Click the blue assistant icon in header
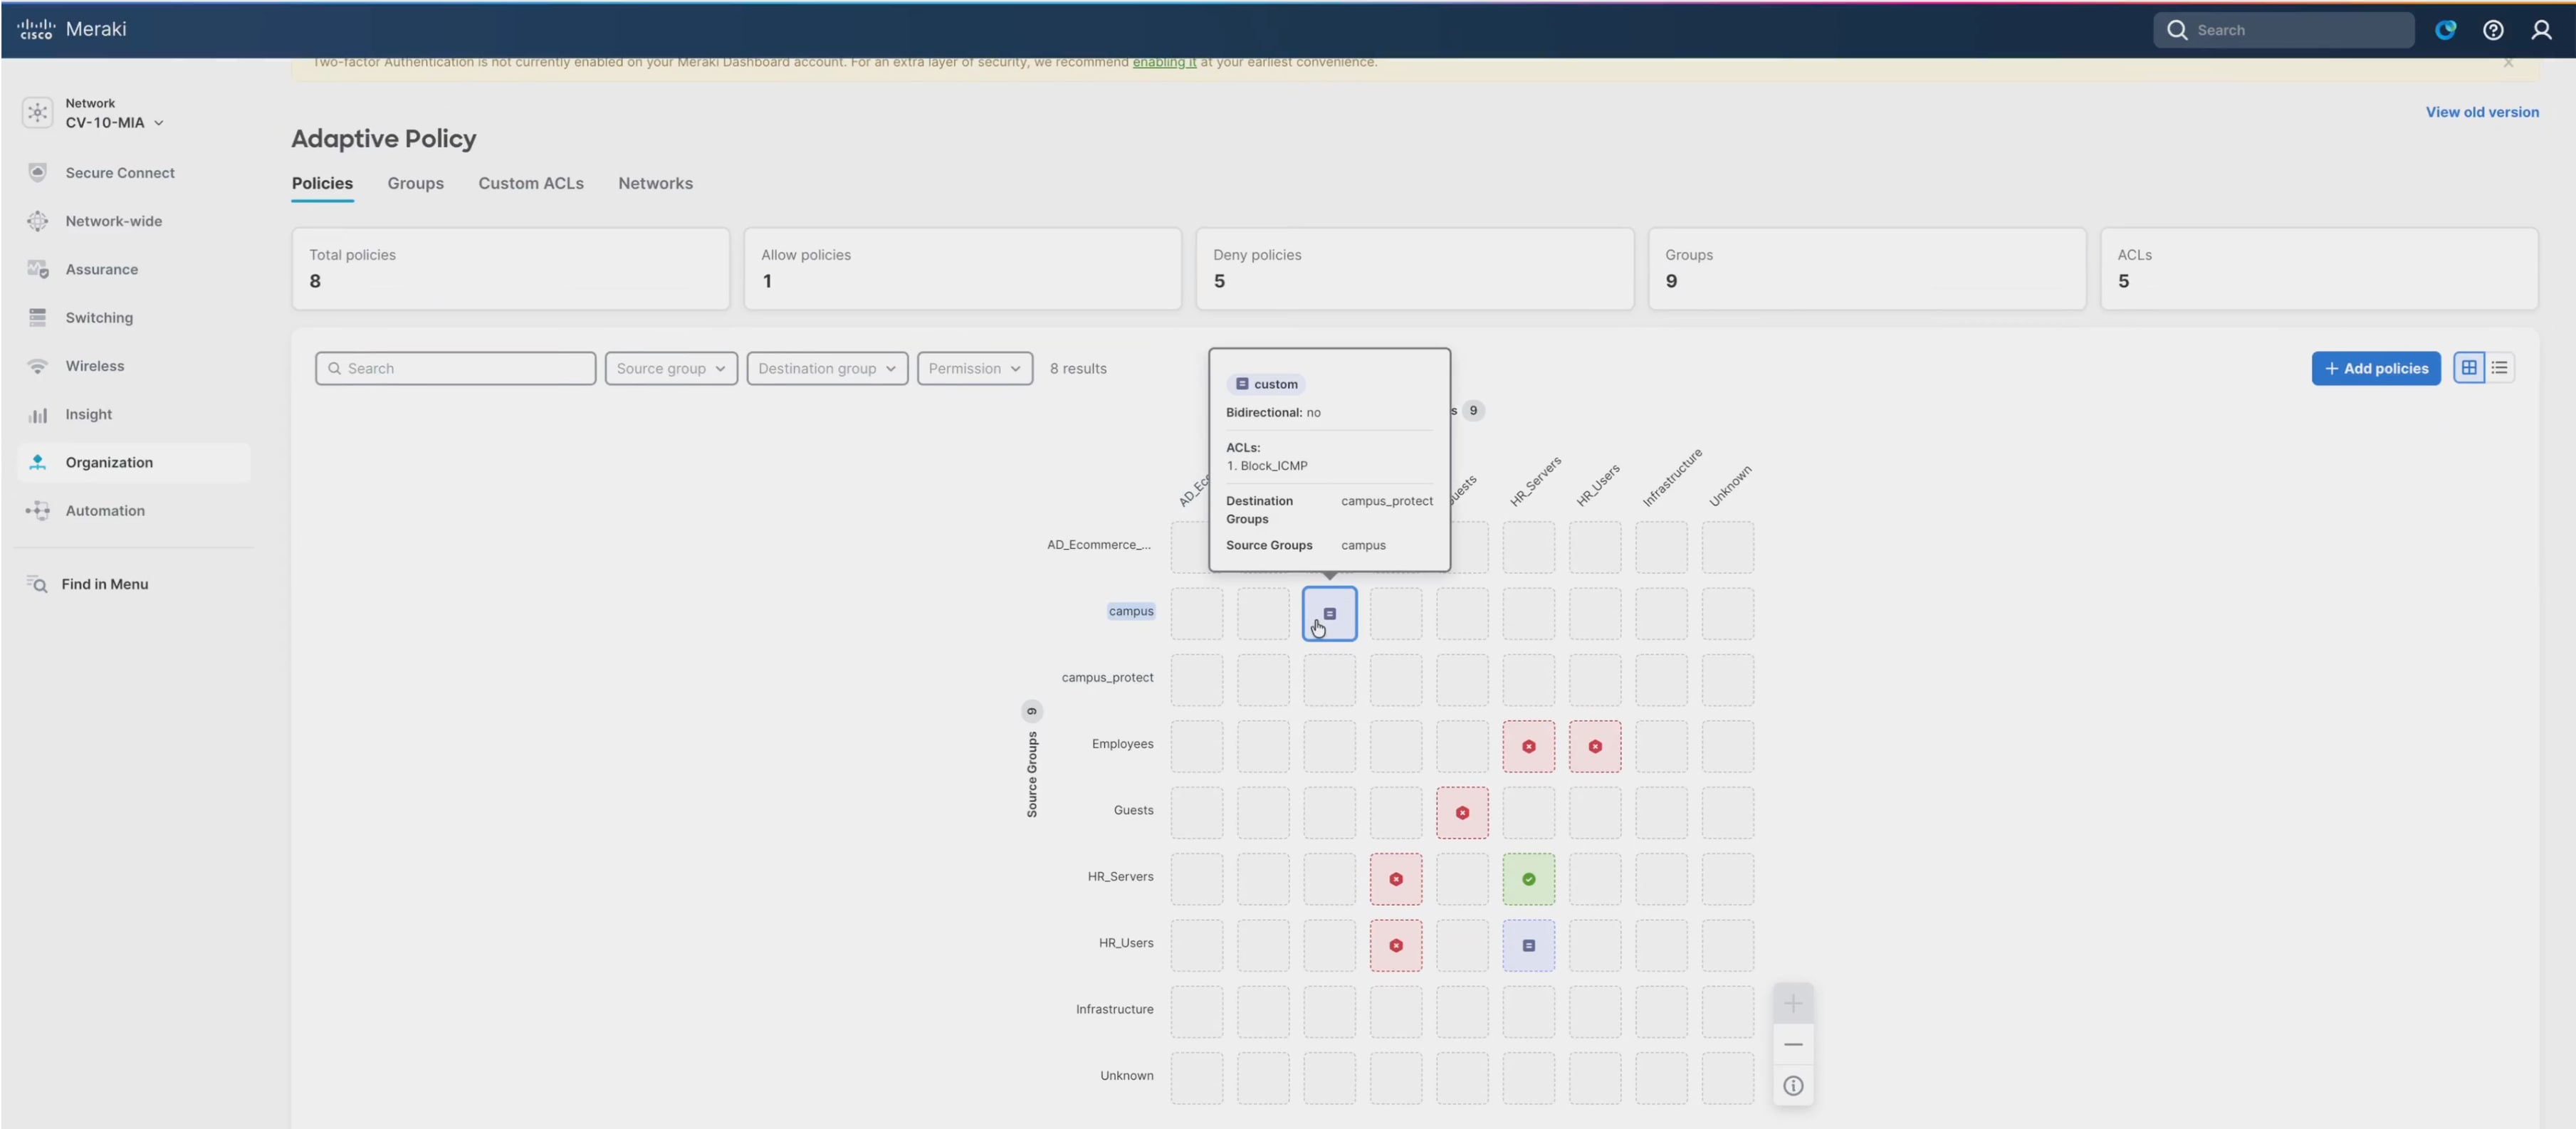Image resolution: width=2576 pixels, height=1129 pixels. 2445,30
